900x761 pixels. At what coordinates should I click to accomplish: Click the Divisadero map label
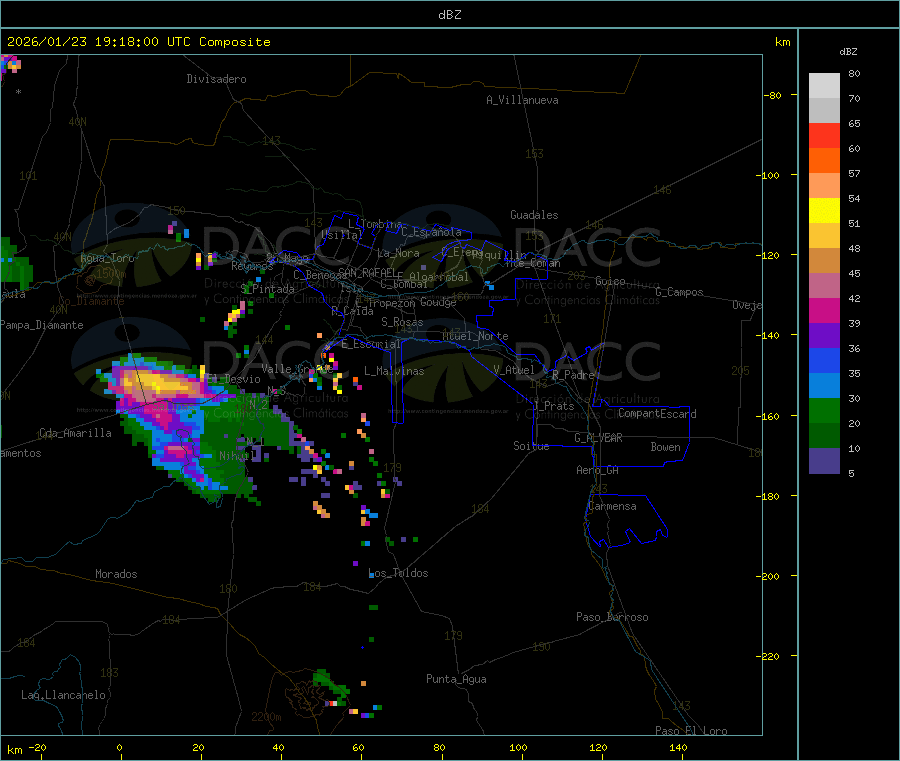216,79
